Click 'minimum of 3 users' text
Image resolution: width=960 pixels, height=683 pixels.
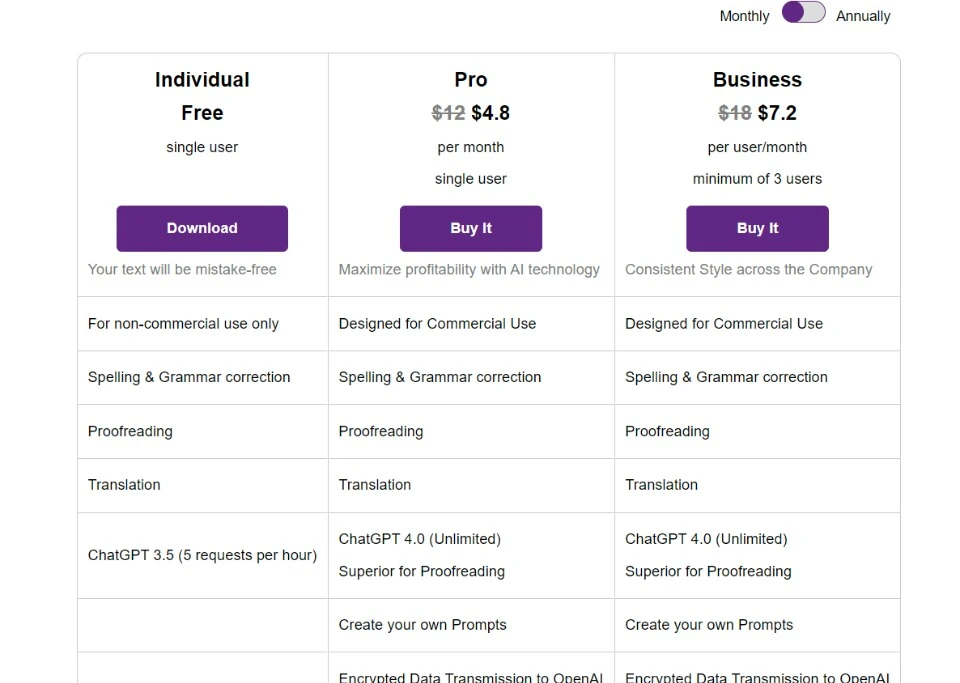(x=757, y=179)
